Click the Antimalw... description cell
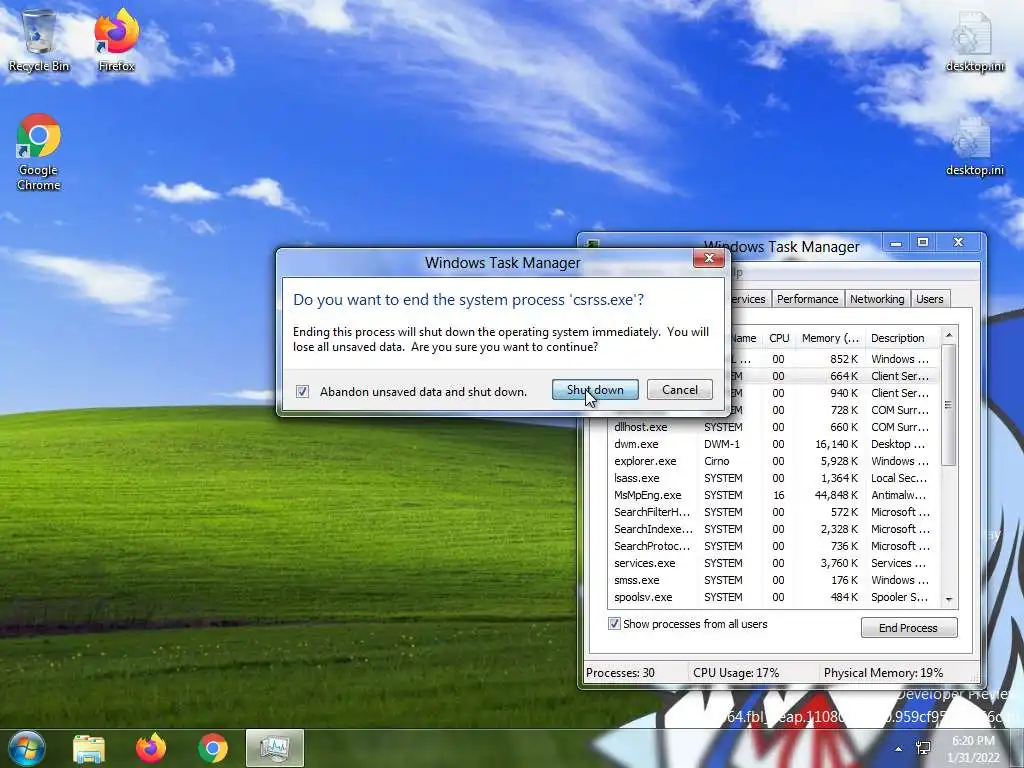The height and width of the screenshot is (768, 1024). (x=899, y=495)
